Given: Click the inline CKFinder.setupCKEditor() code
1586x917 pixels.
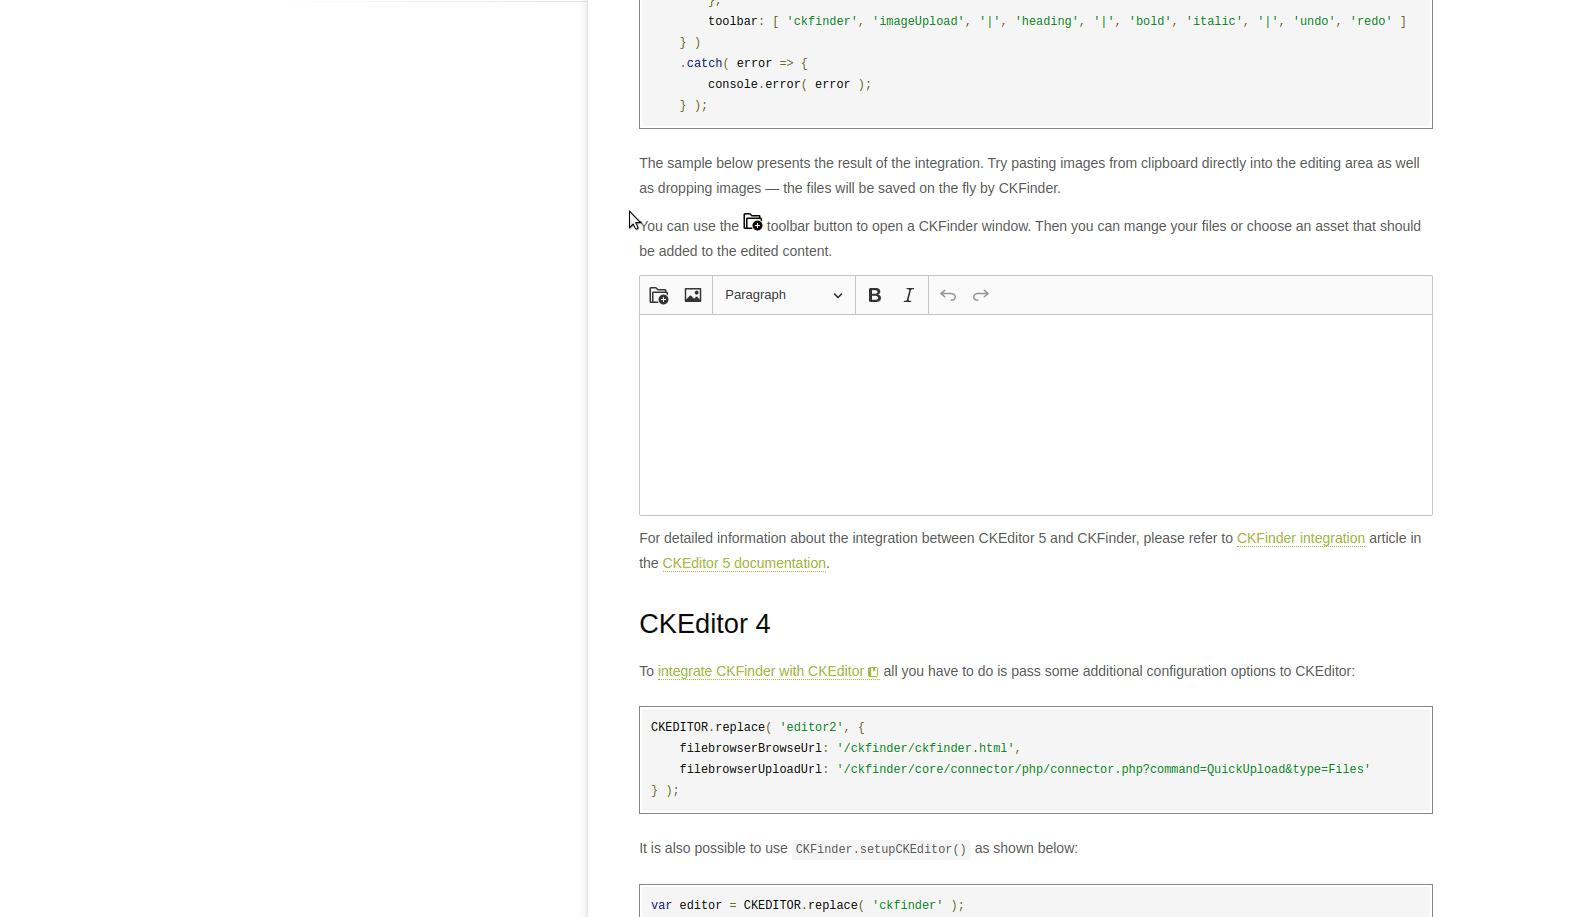Looking at the screenshot, I should click(881, 849).
